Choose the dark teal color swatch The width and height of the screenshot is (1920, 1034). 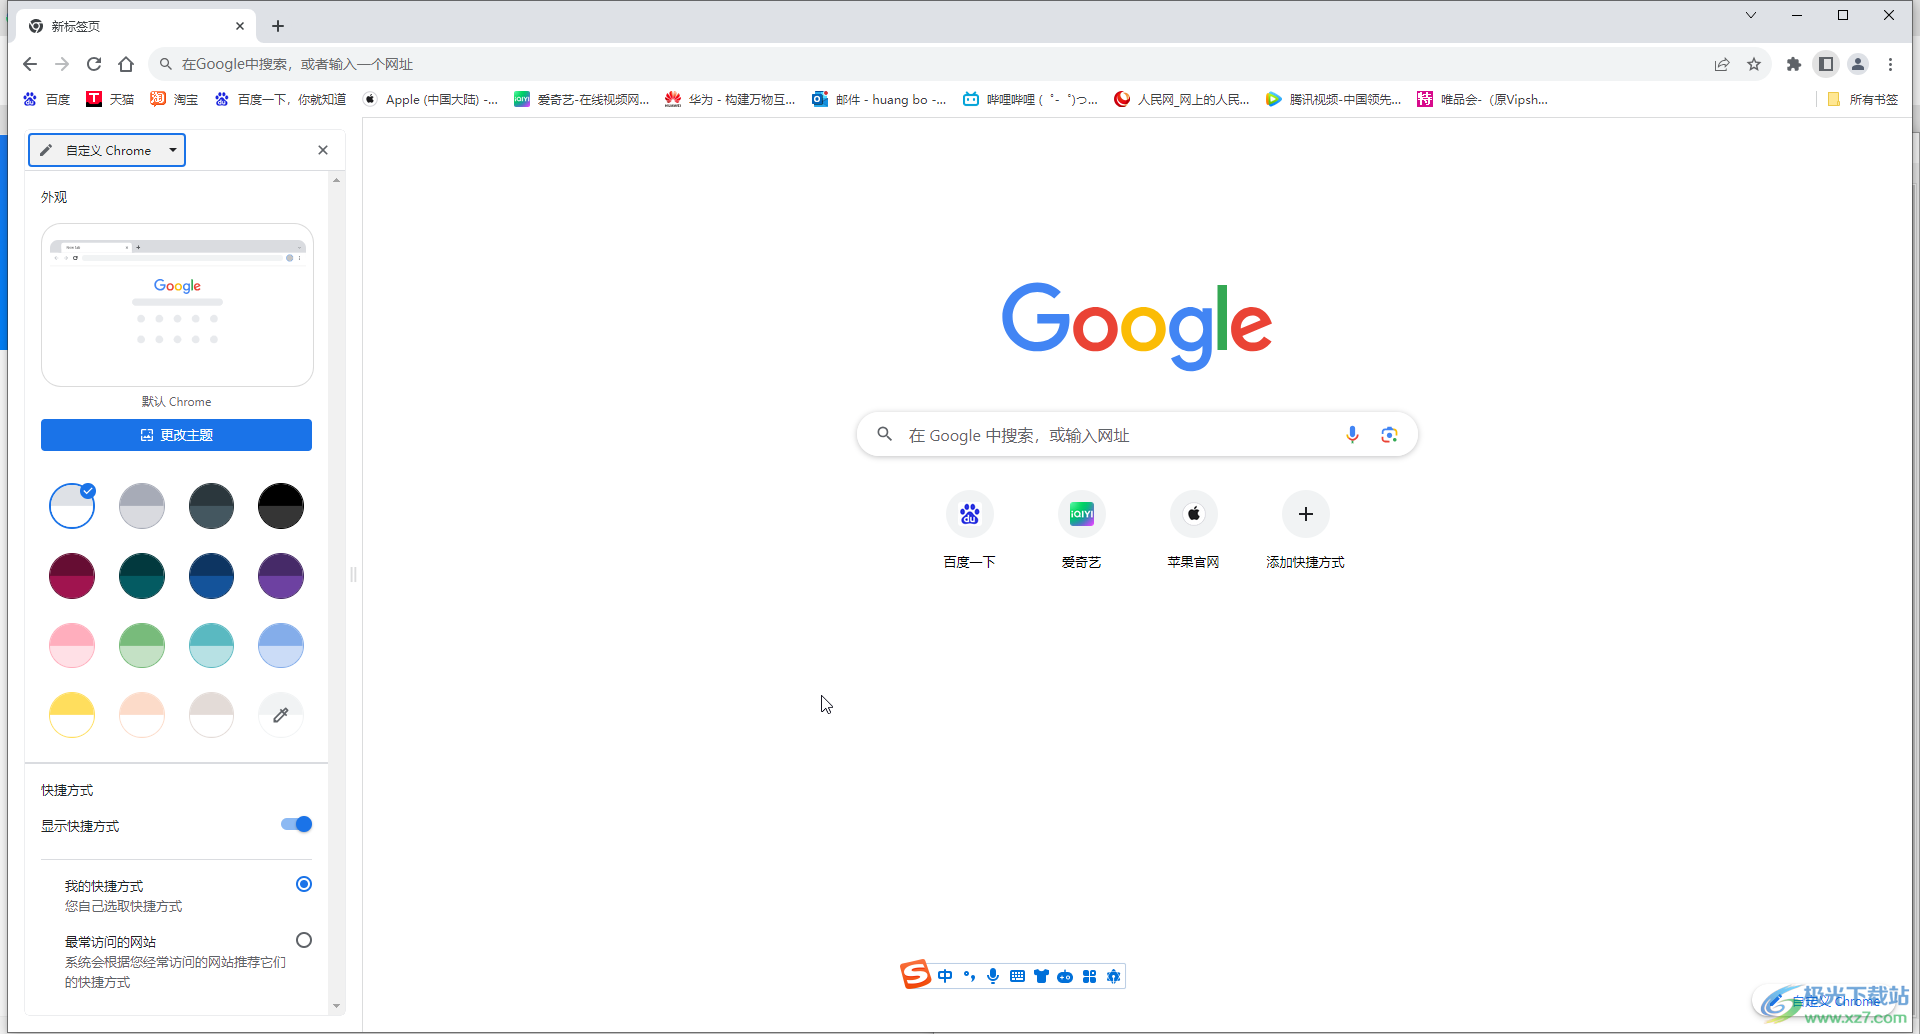pos(142,576)
